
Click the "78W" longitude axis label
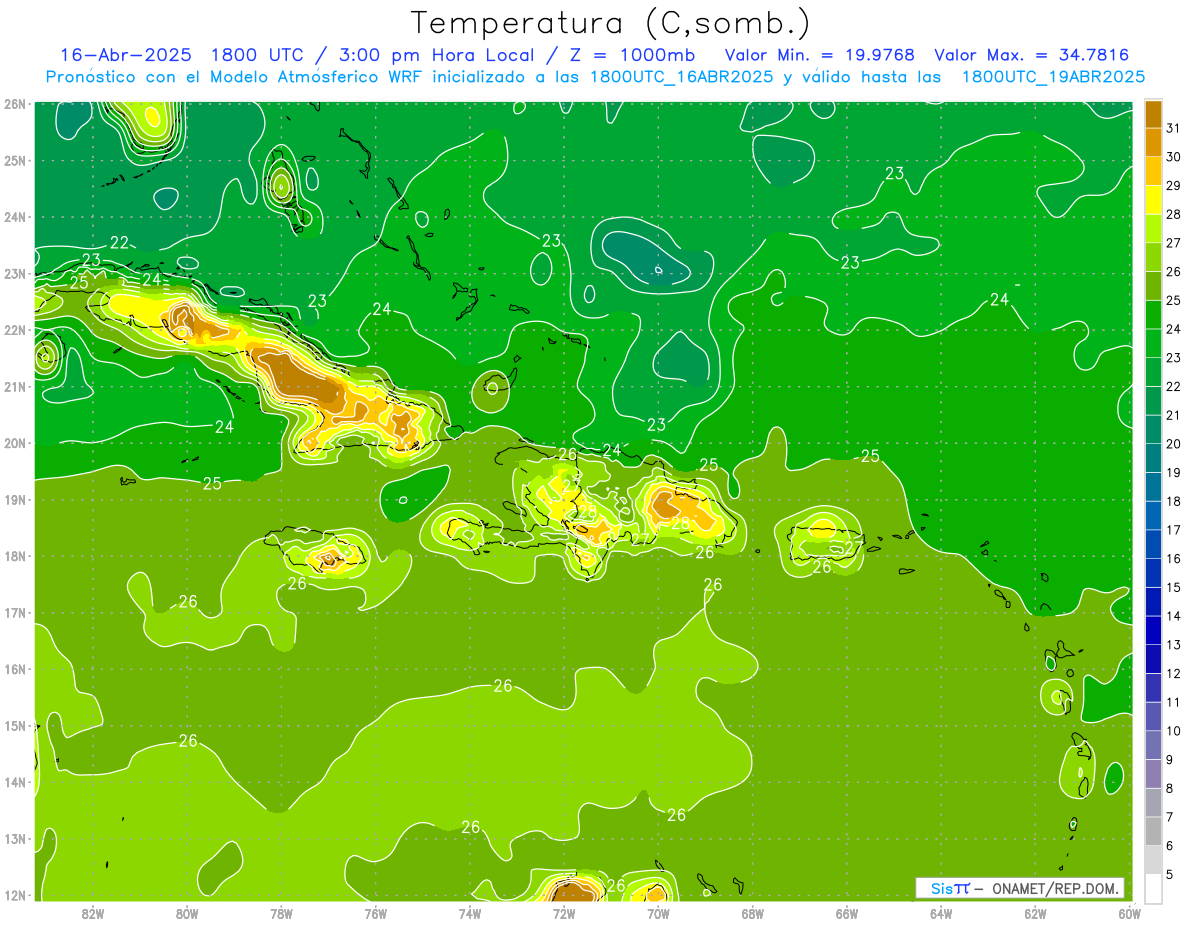(x=281, y=912)
